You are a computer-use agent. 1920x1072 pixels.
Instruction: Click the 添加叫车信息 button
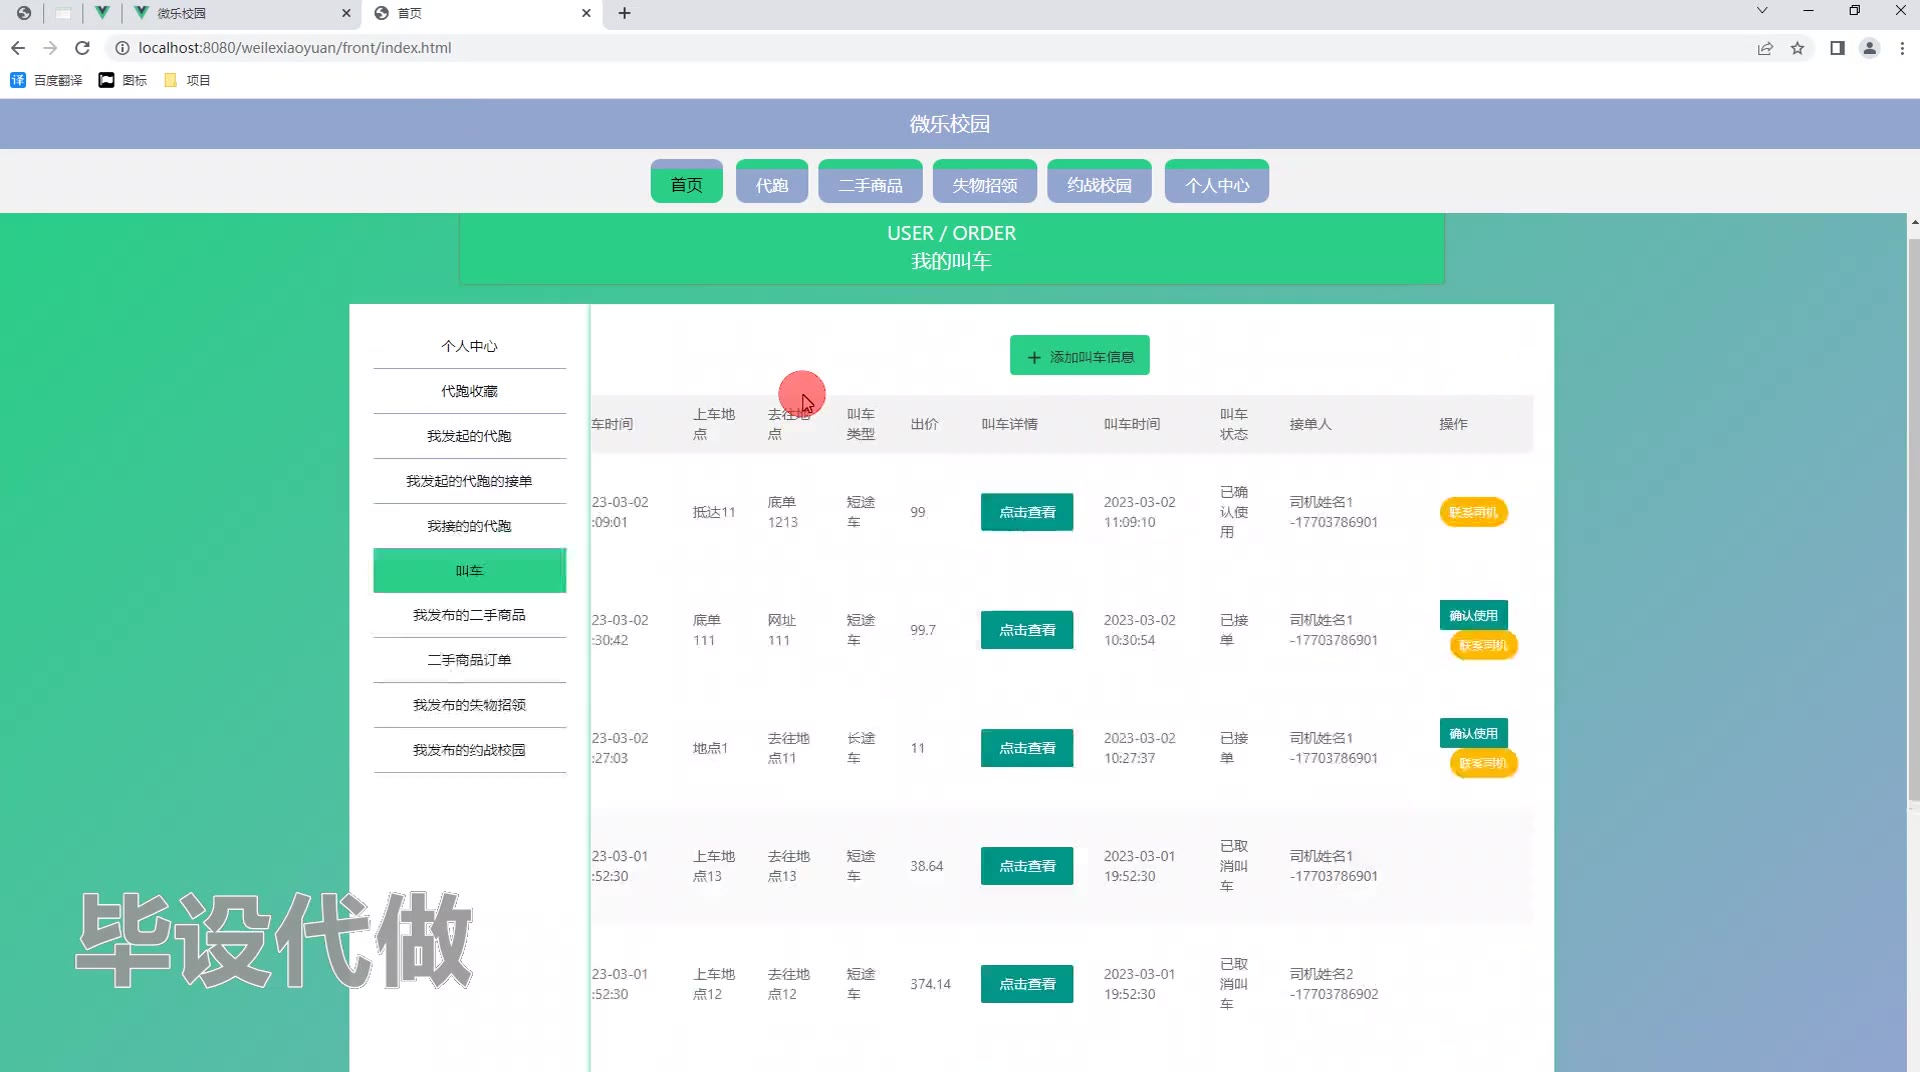coord(1079,356)
